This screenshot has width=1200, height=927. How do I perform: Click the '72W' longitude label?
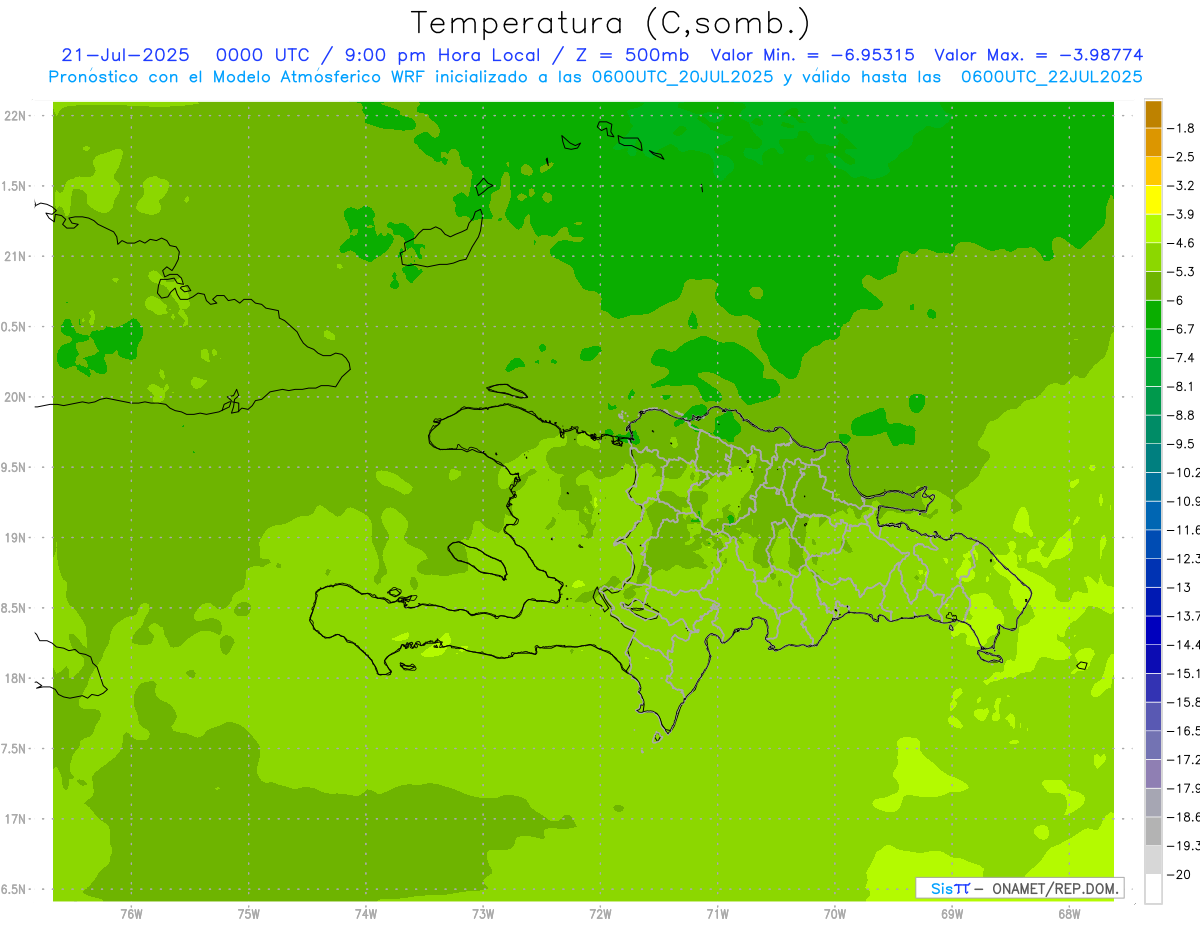pos(600,913)
